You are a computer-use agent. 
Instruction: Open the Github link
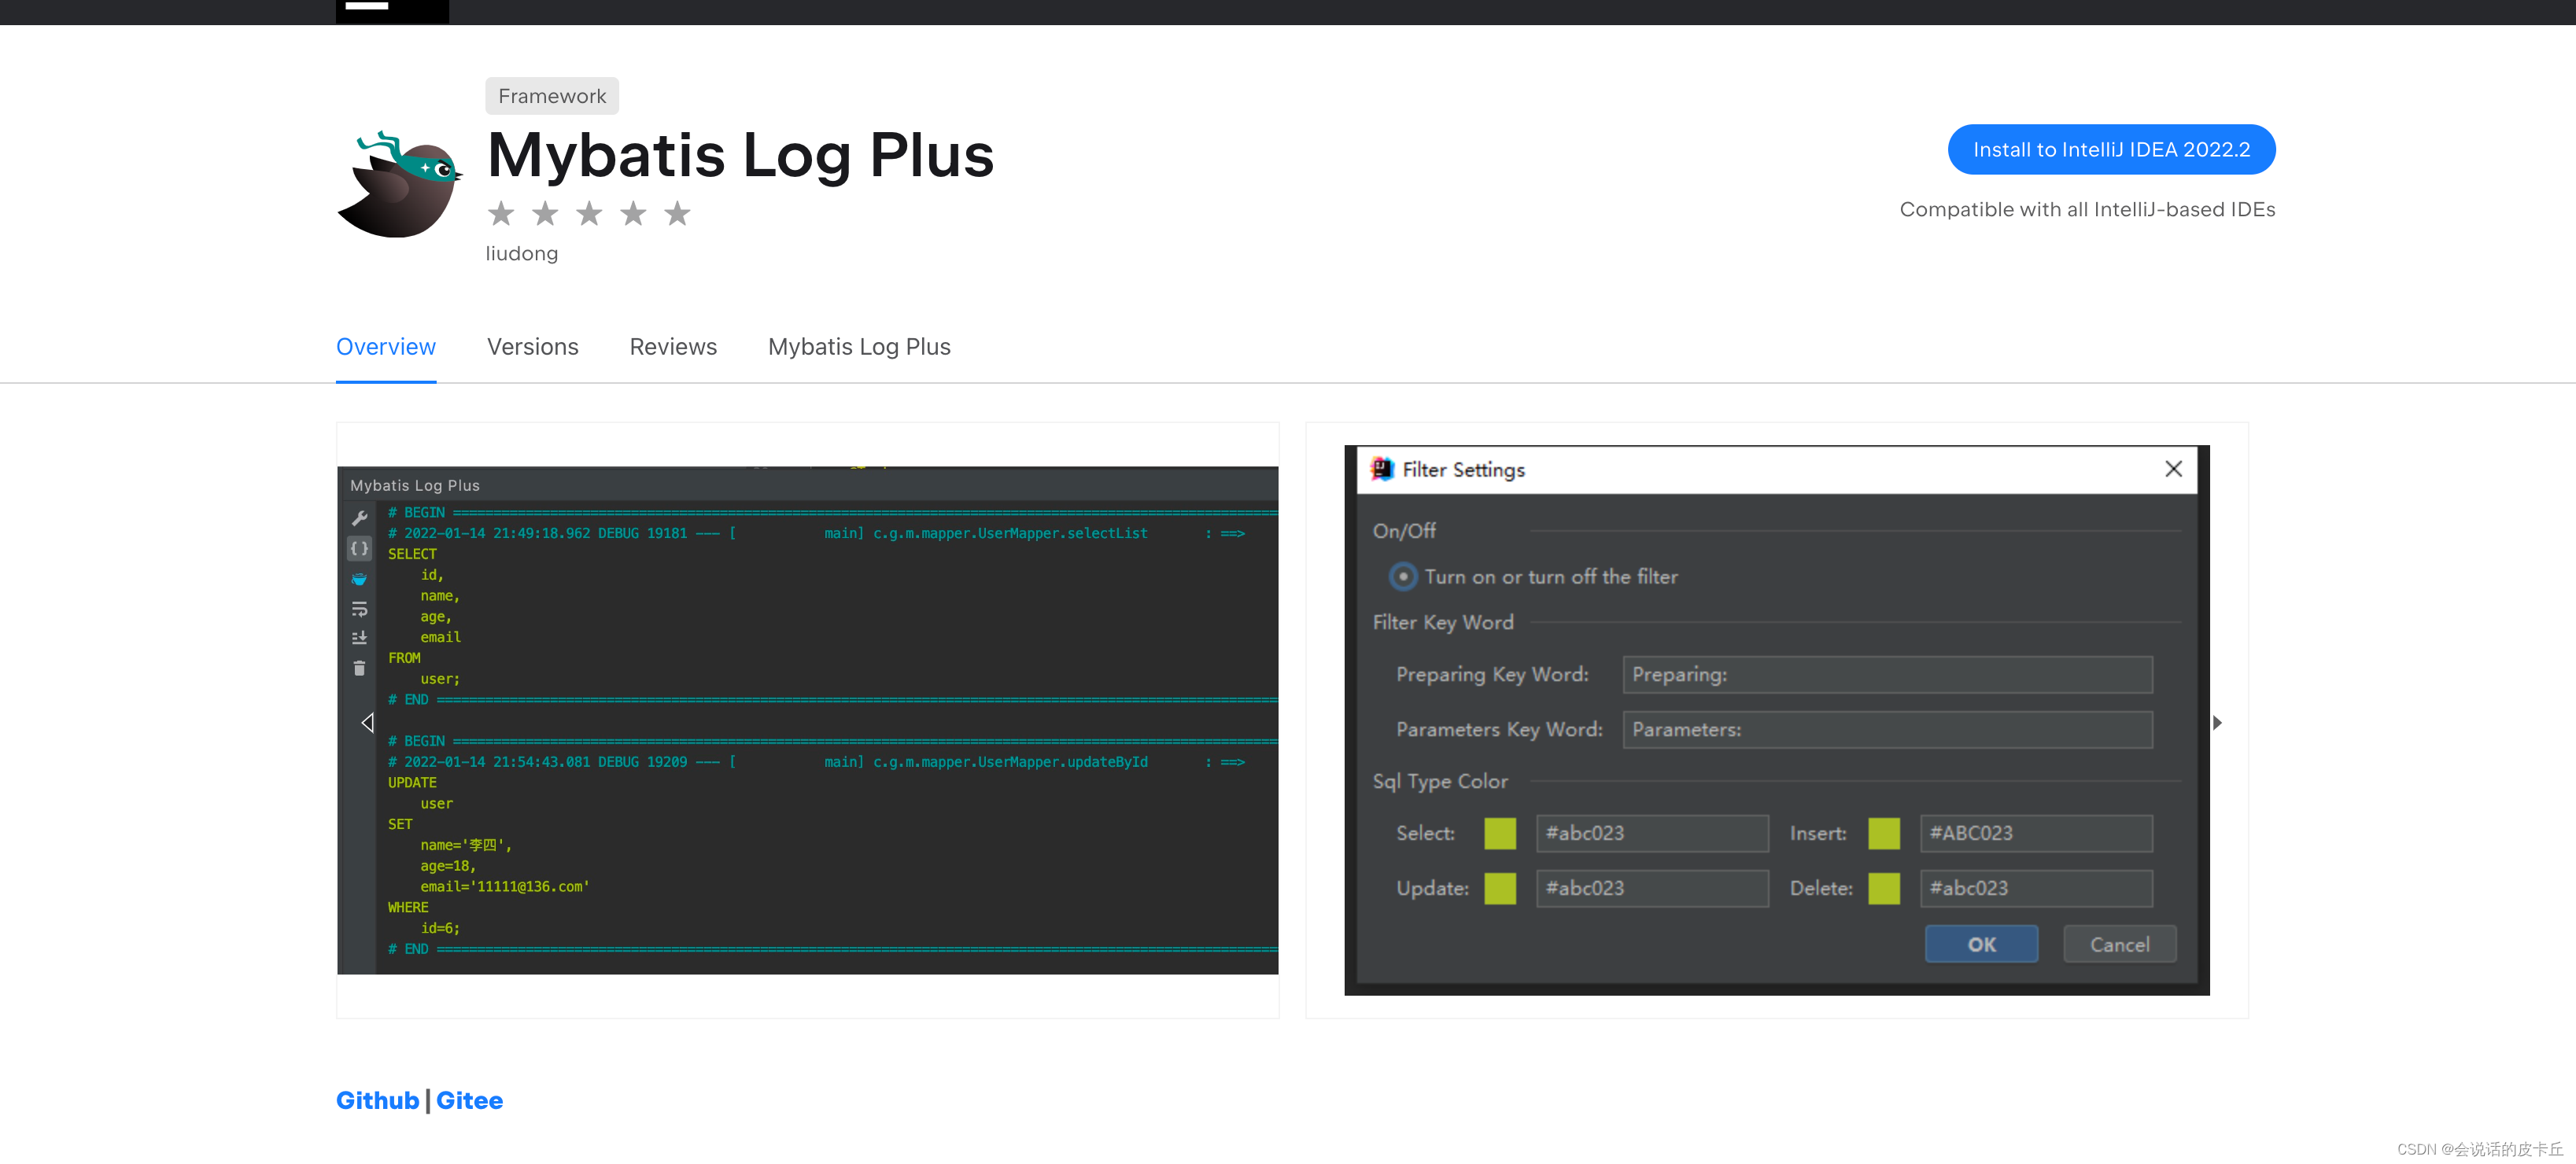377,1100
